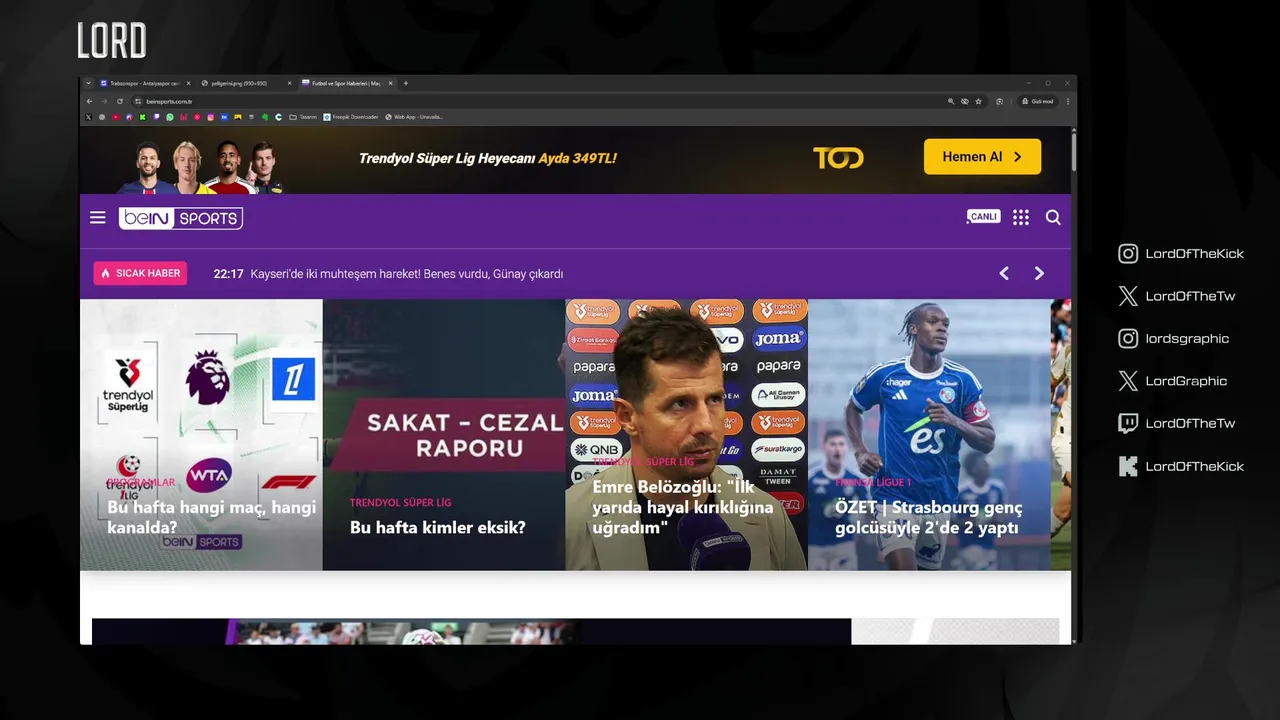Open Bu hafta kimler eksik? card
Screen dimensions: 1280x720
(x=444, y=435)
